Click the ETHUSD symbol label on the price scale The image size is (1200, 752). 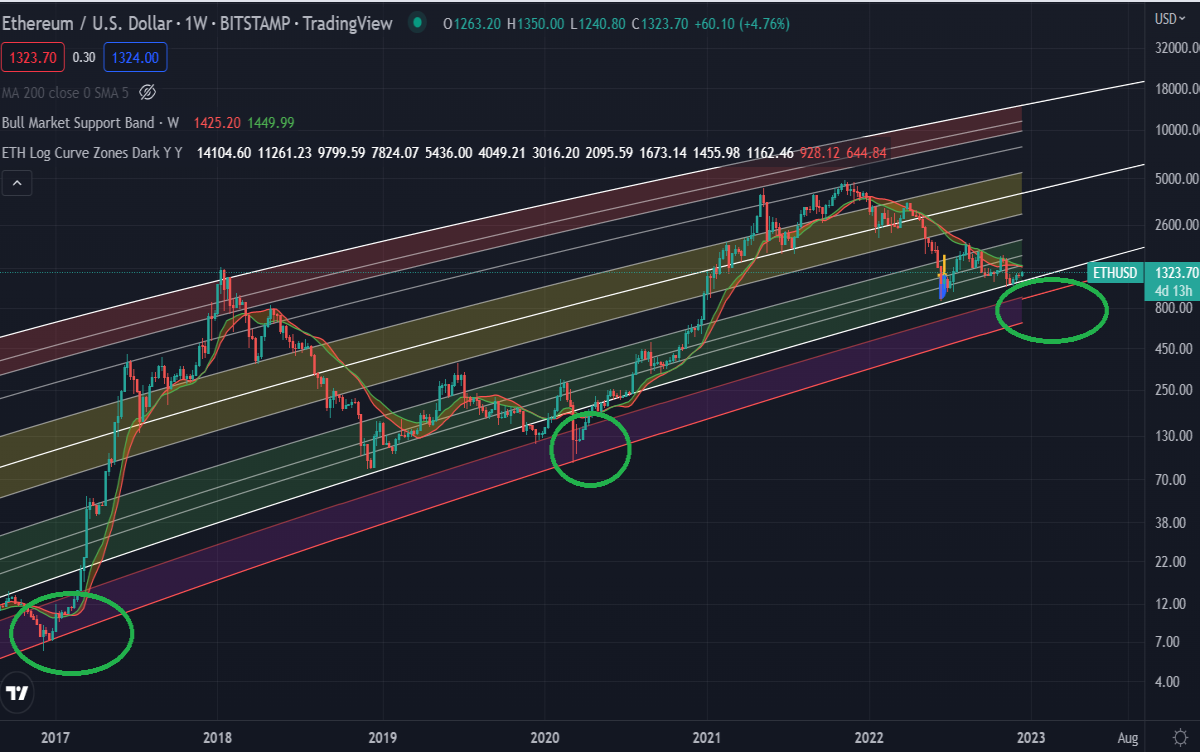1115,272
